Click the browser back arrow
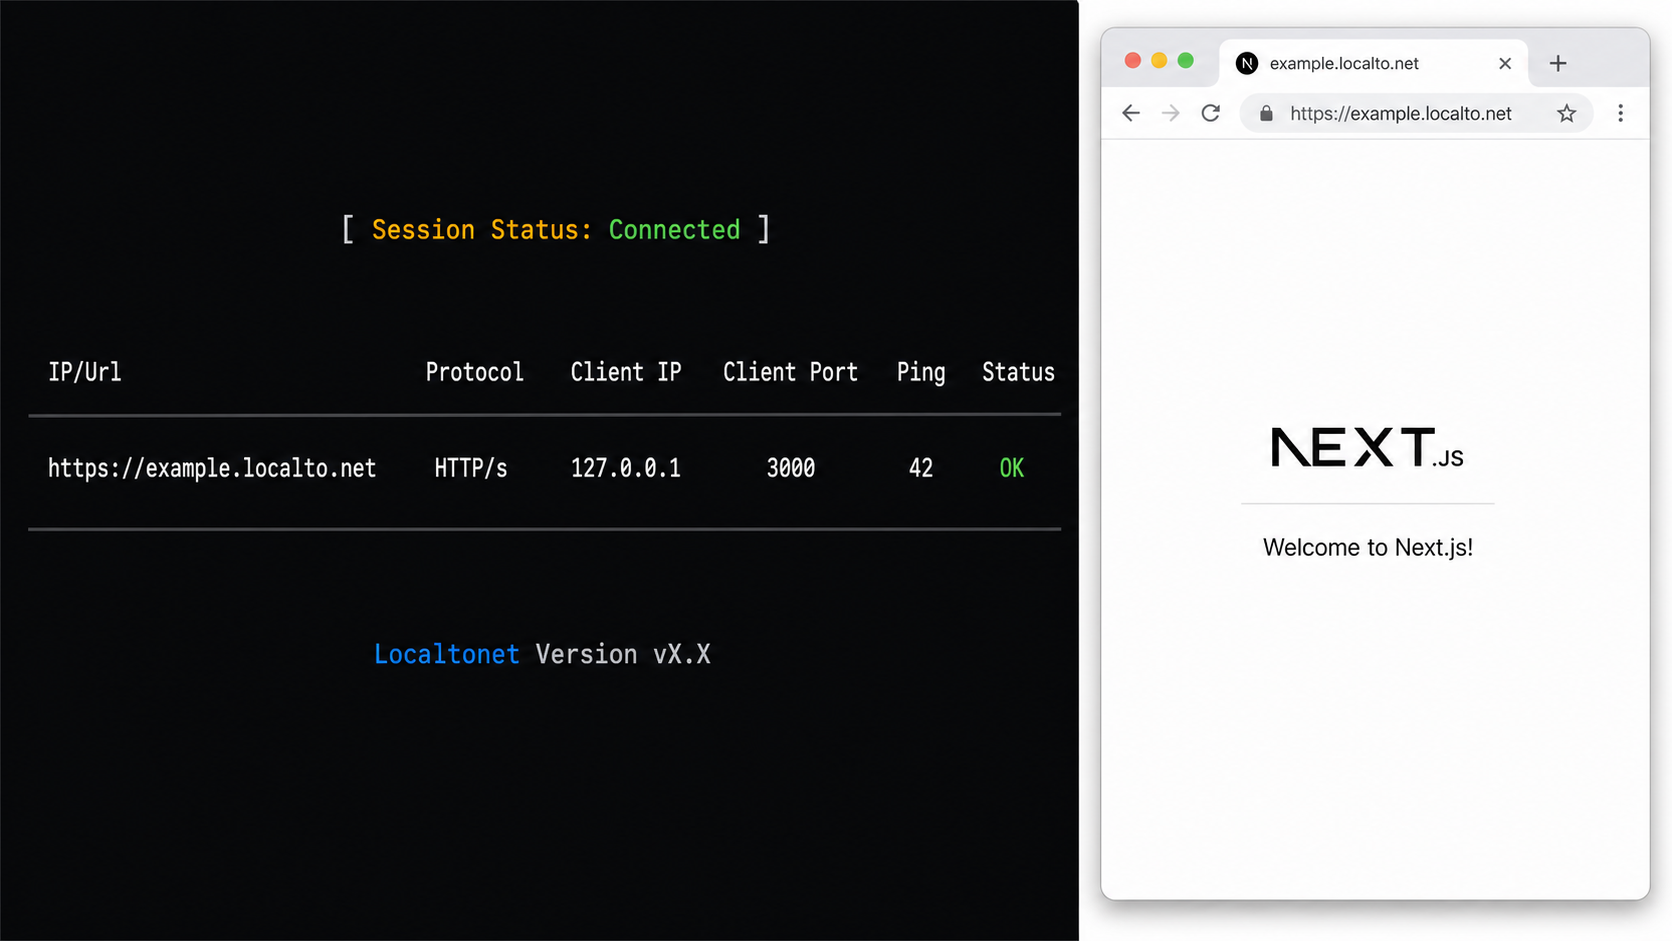 point(1131,113)
